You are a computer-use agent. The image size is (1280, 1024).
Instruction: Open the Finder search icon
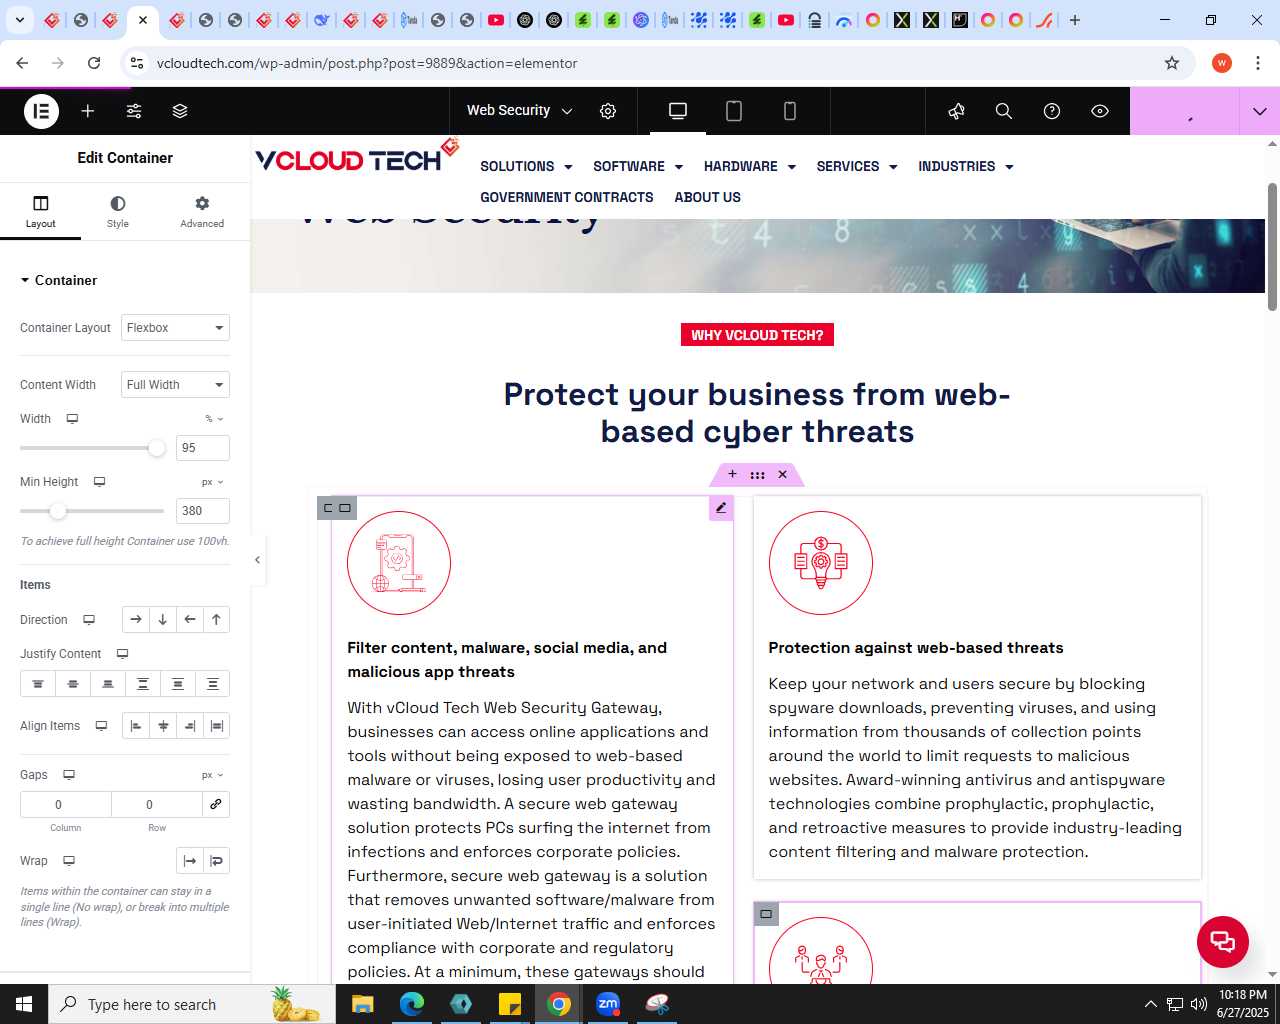(x=1004, y=111)
